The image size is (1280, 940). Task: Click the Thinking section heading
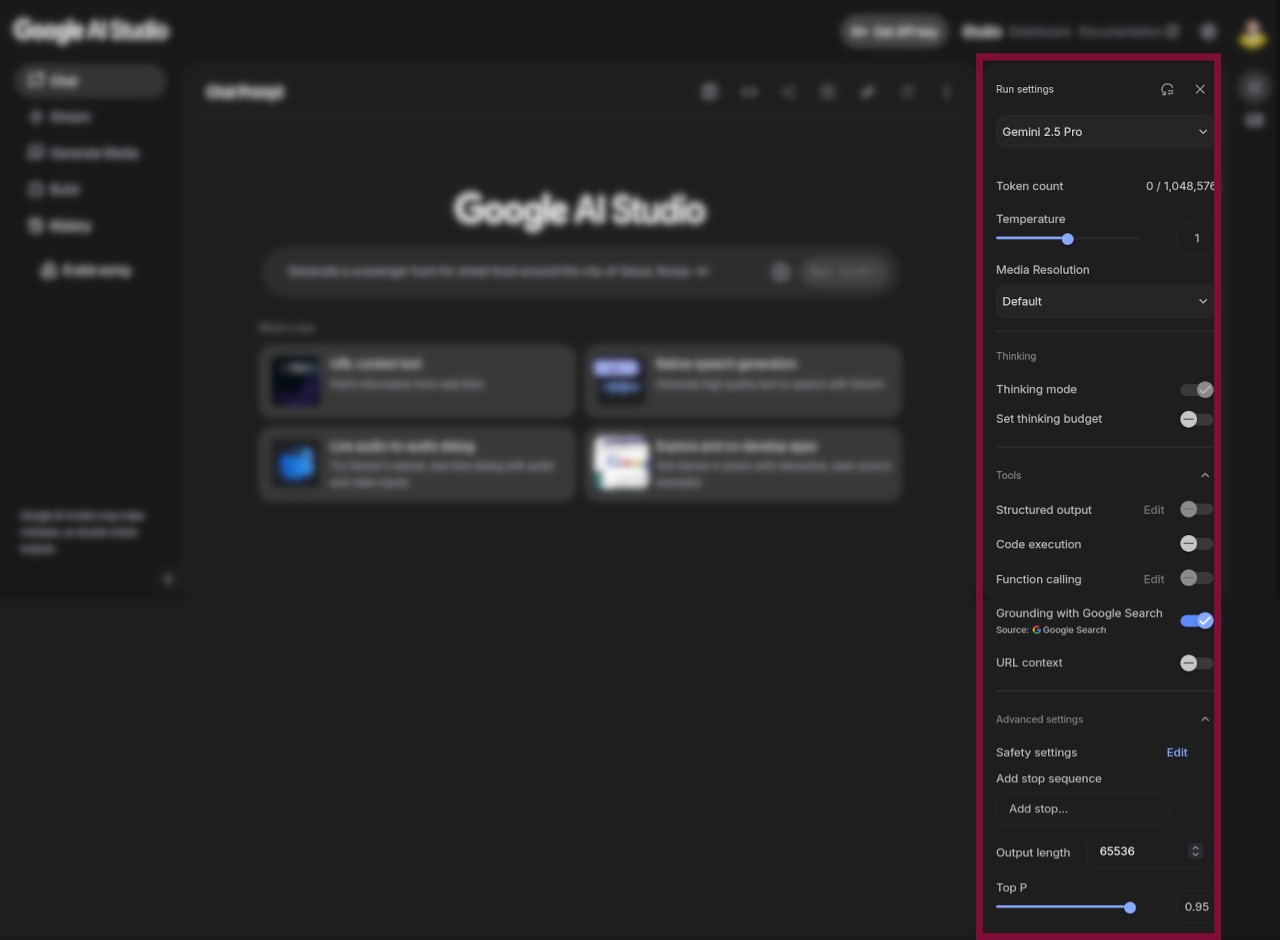click(x=1016, y=356)
